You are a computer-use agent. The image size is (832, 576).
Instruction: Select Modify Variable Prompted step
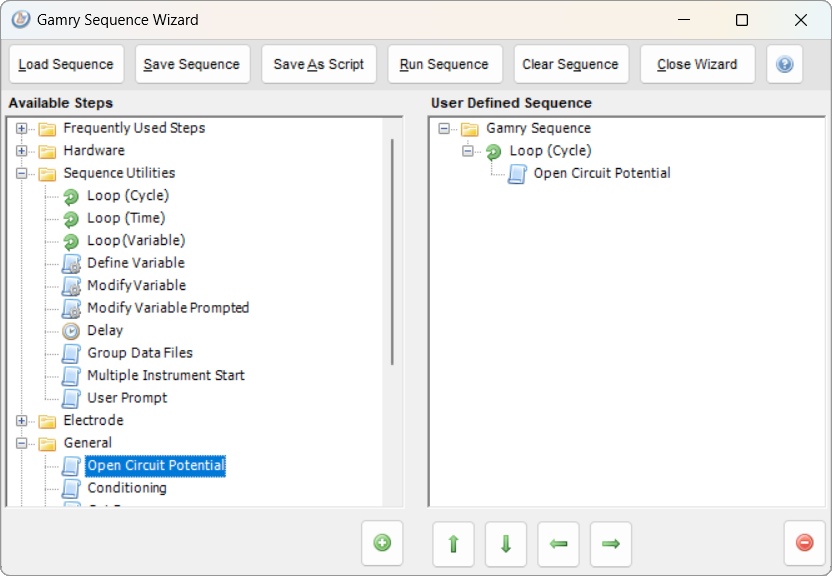168,308
